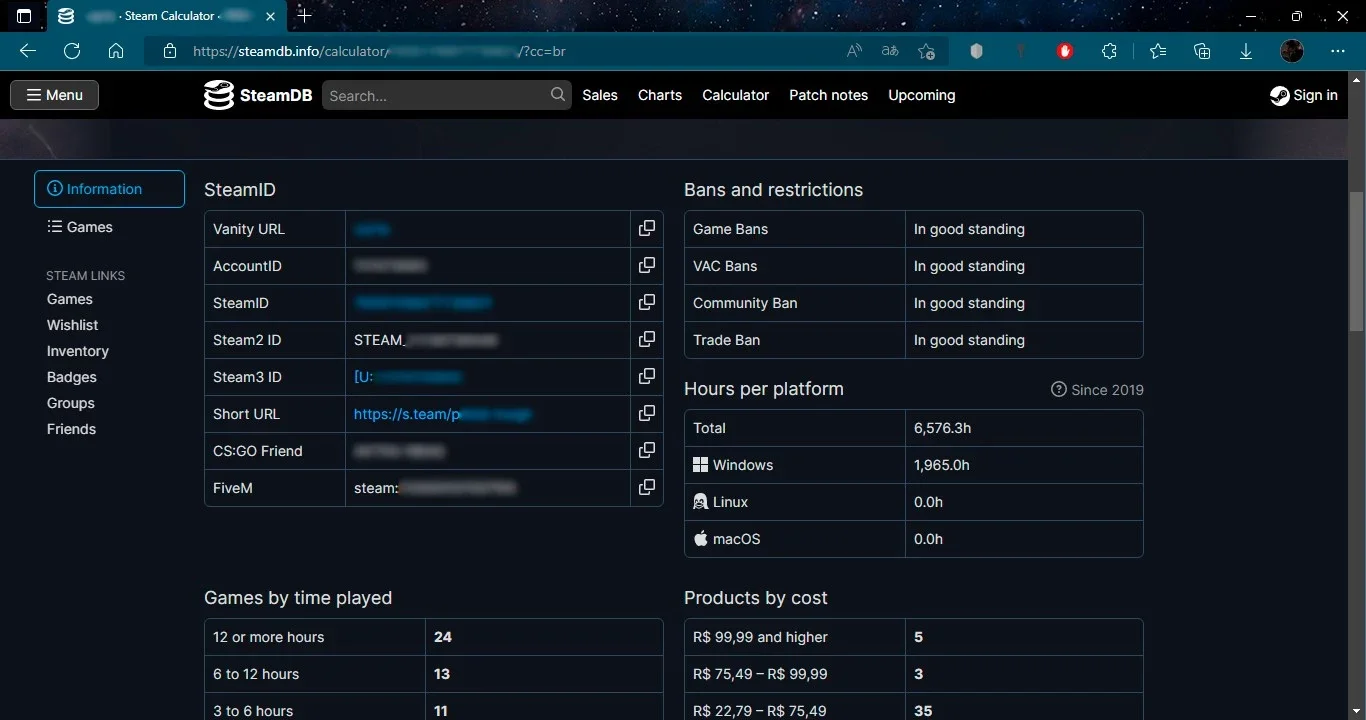Copy the CS:GO Friend code
Image resolution: width=1366 pixels, height=720 pixels.
647,451
